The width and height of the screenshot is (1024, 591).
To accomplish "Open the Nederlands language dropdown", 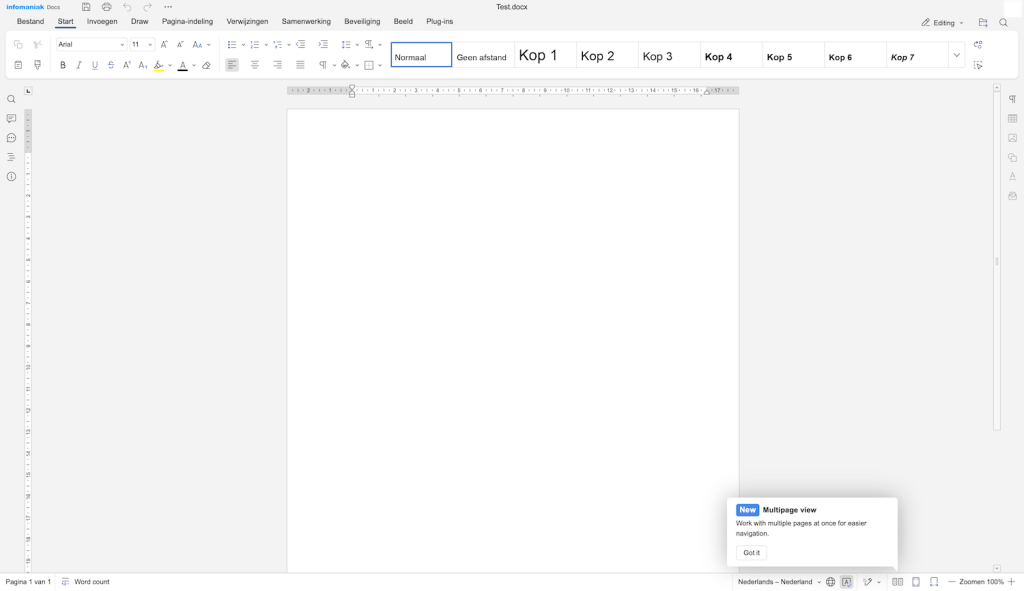I will 779,582.
